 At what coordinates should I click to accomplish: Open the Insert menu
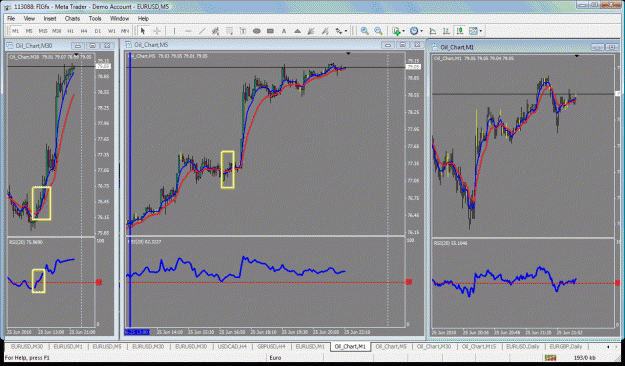(x=50, y=18)
